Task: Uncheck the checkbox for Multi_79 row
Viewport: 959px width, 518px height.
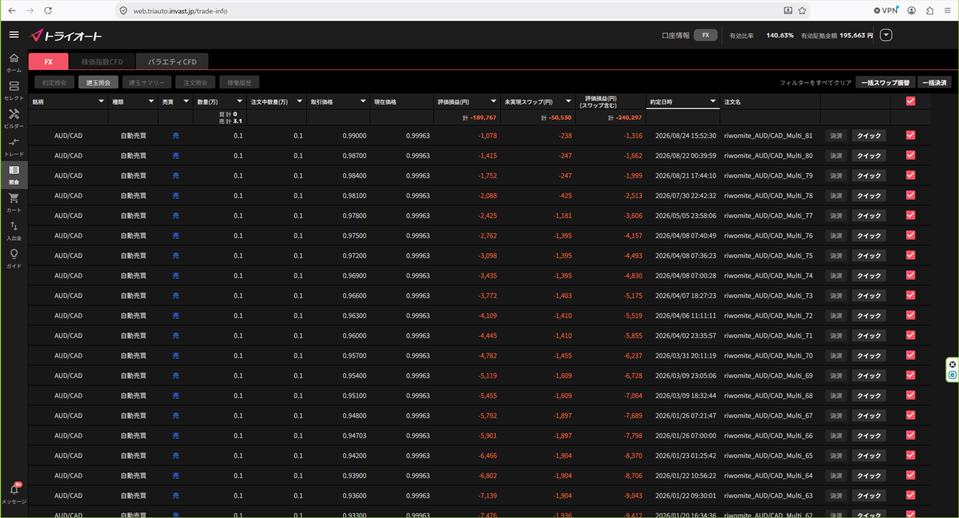Action: (911, 175)
